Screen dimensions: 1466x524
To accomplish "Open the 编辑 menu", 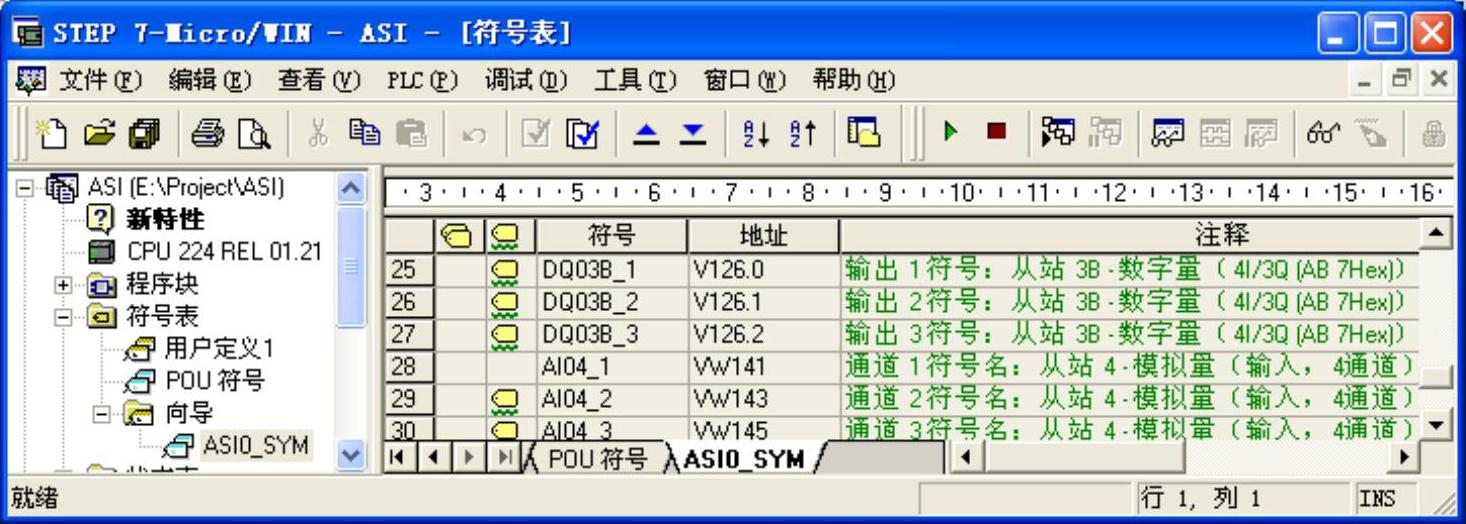I will coord(209,79).
